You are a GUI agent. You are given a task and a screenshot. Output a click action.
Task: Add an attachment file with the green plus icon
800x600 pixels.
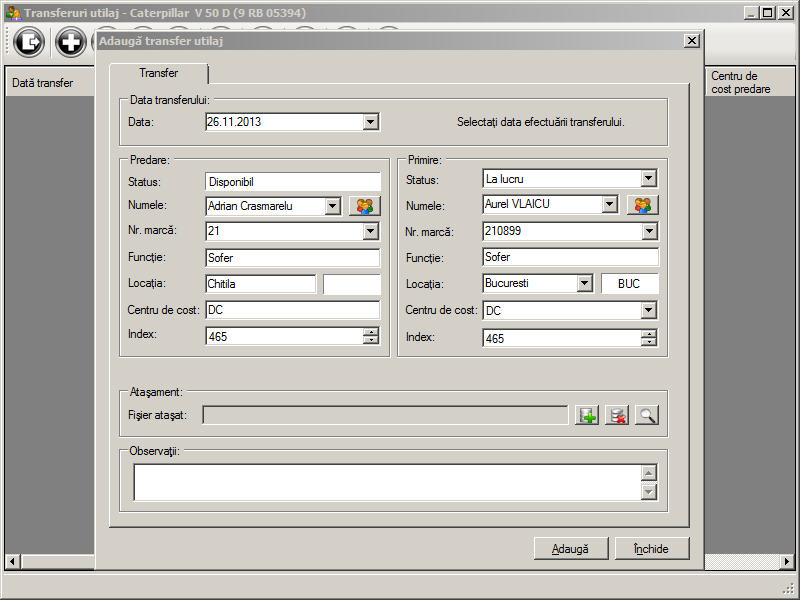[x=587, y=415]
